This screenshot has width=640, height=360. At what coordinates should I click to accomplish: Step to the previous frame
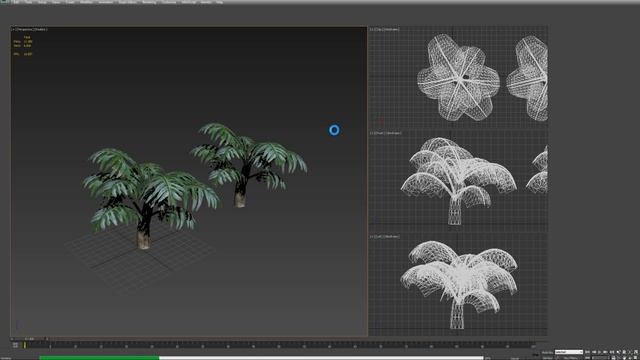[594, 352]
